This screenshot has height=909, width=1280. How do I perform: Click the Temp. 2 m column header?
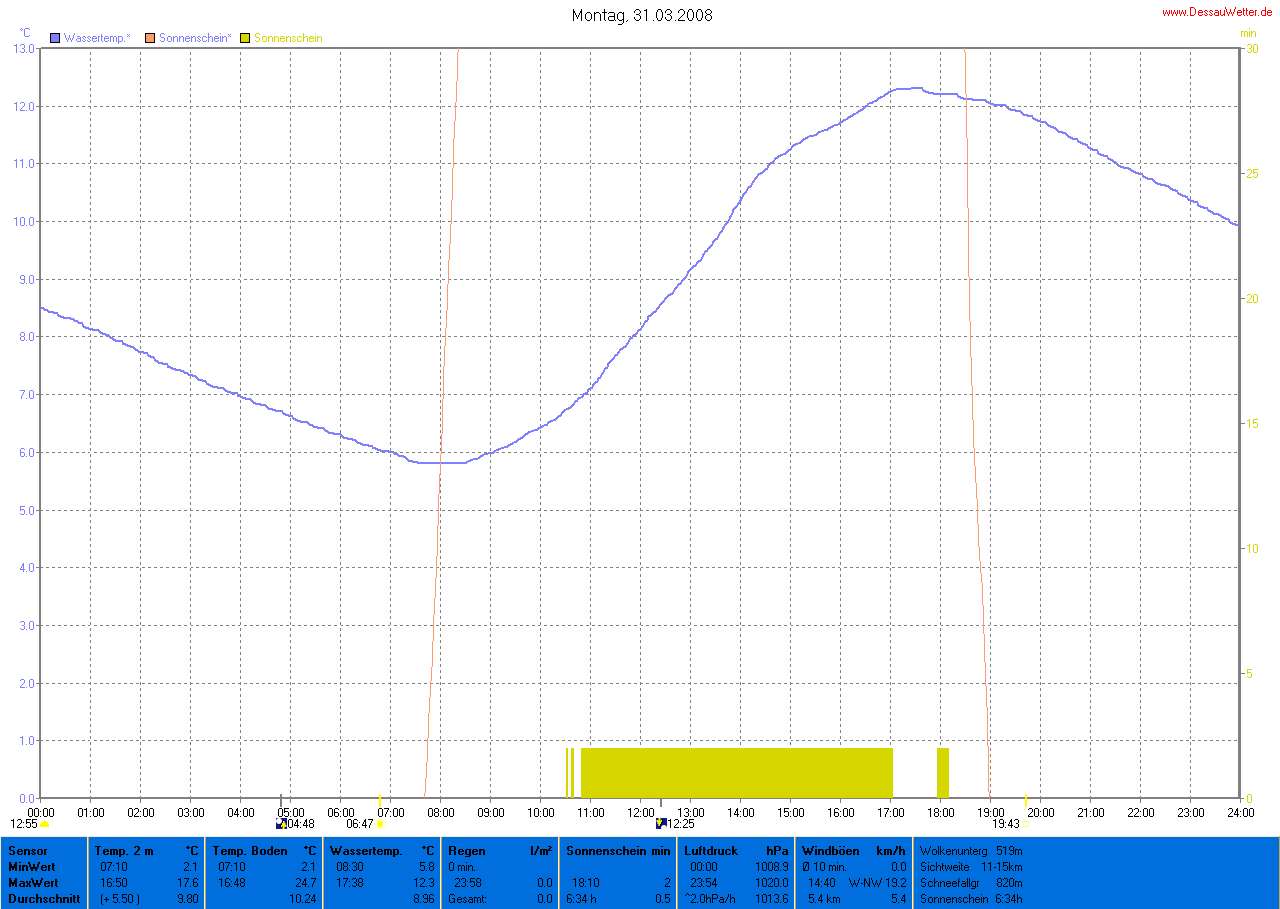[x=146, y=850]
